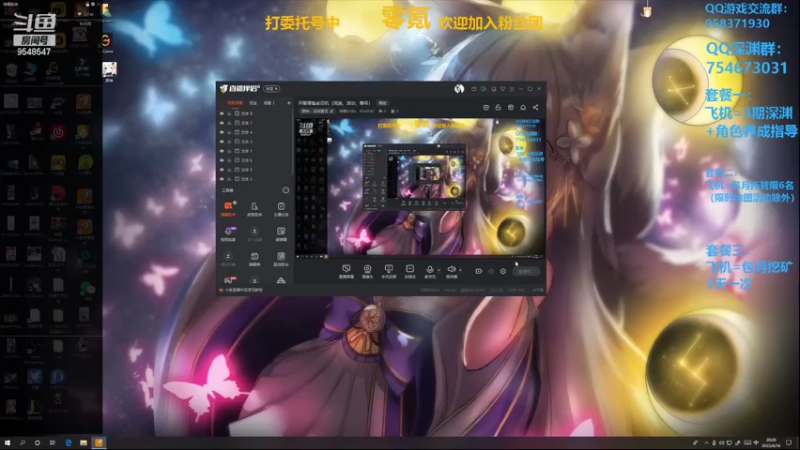Open the trophy icon in the title bar

503,89
